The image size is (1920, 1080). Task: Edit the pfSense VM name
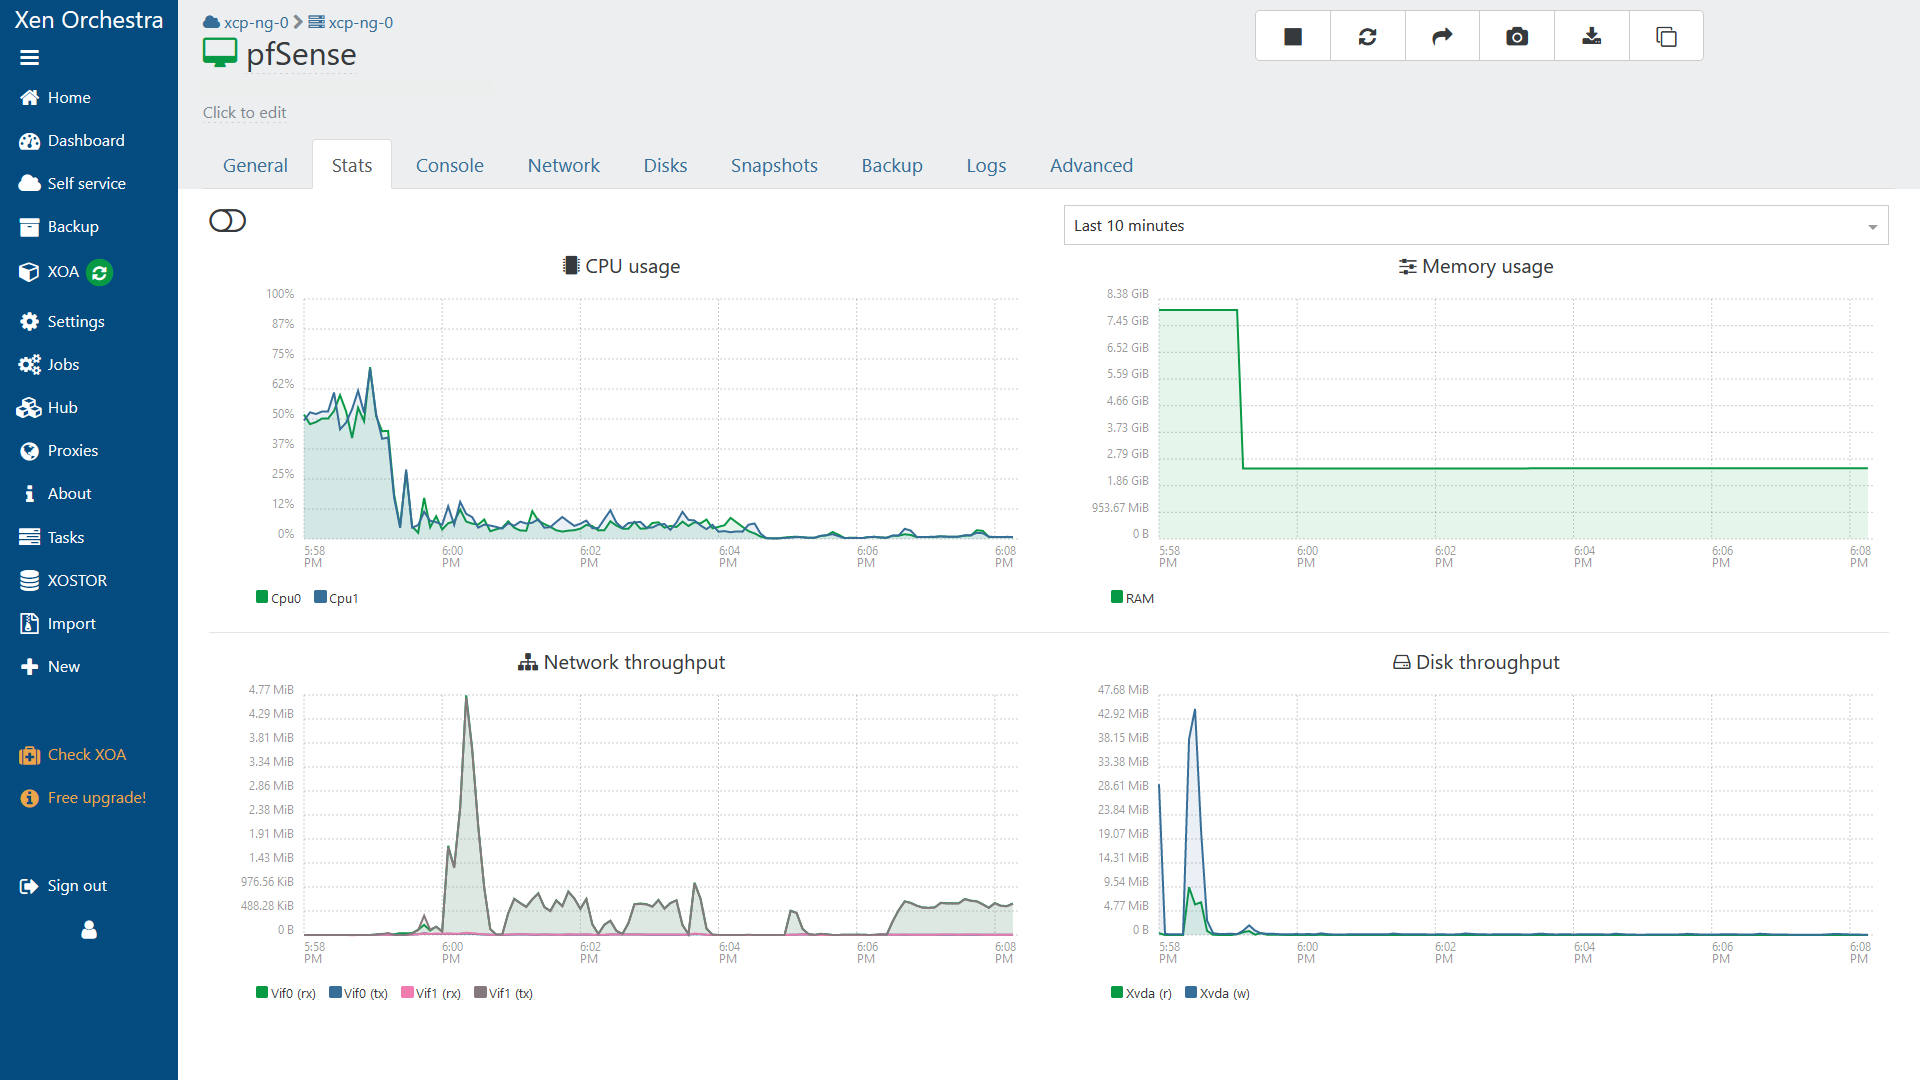coord(301,54)
